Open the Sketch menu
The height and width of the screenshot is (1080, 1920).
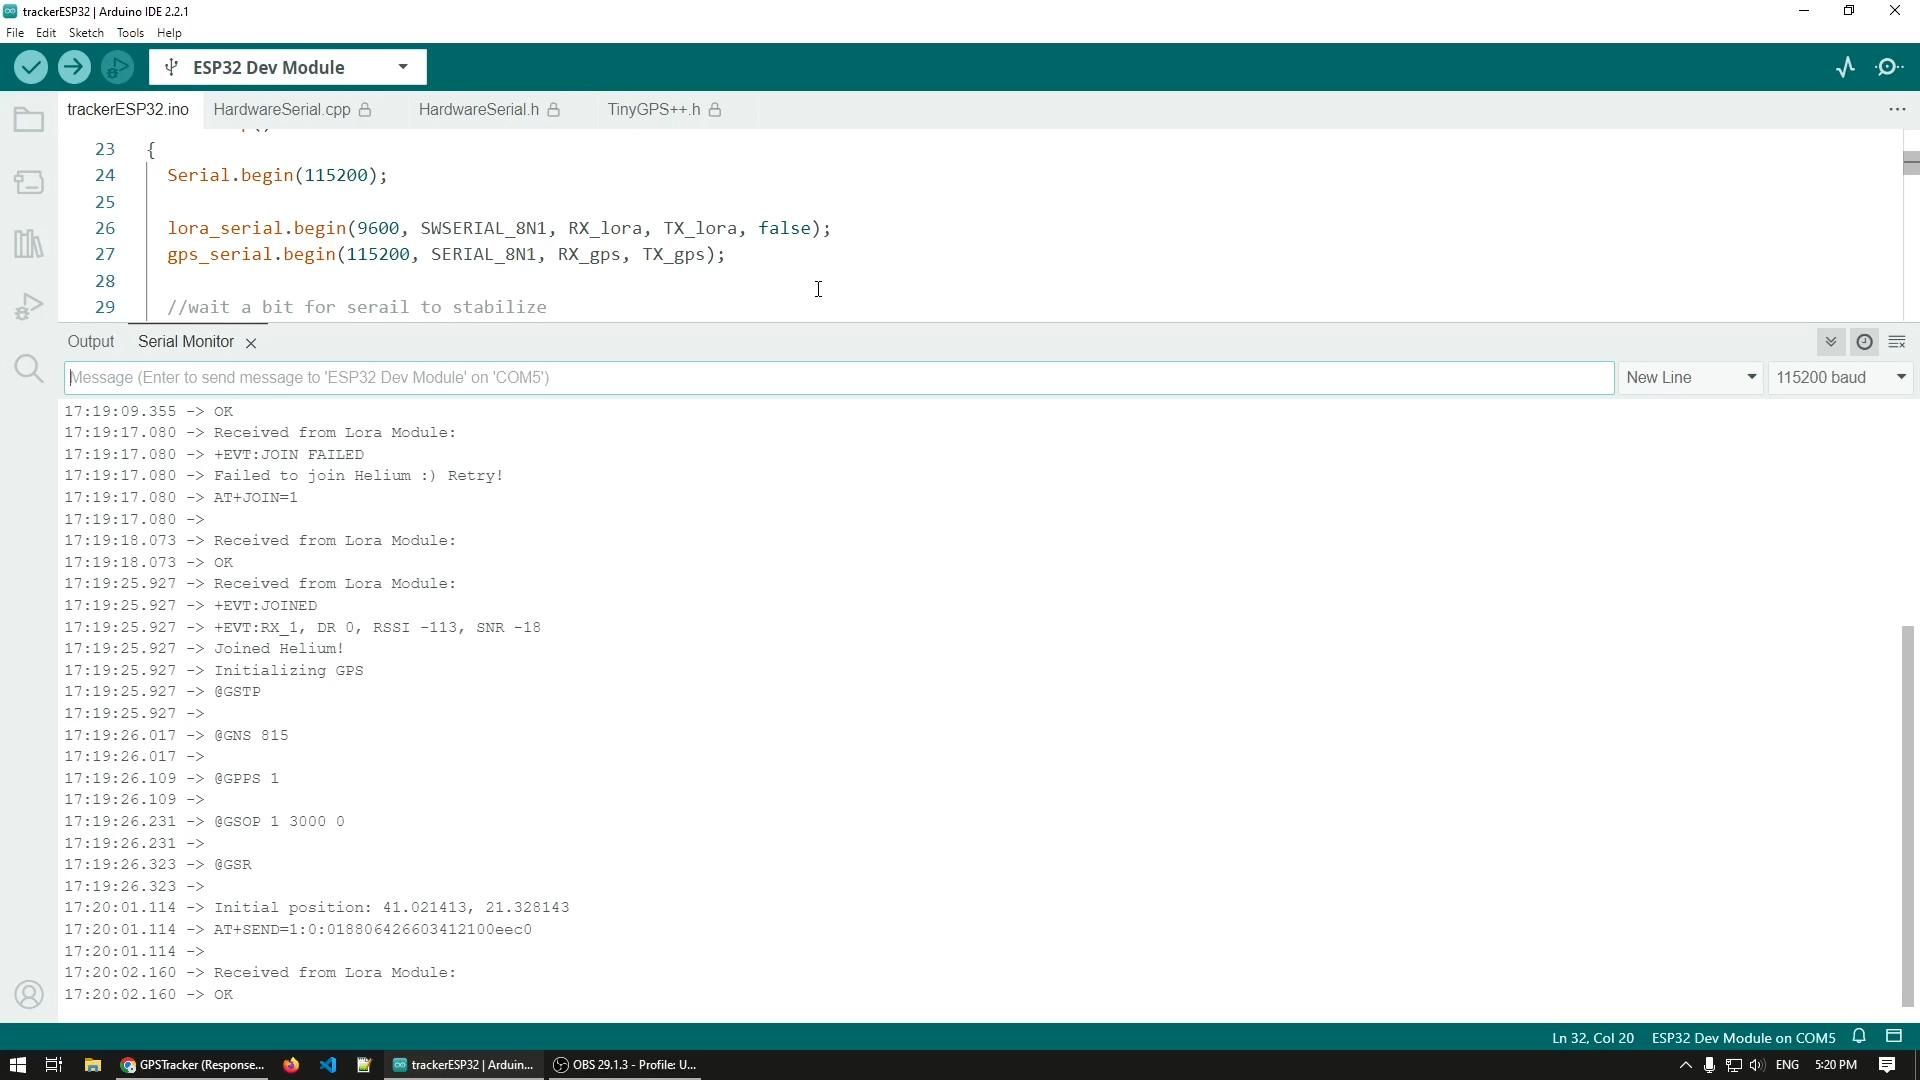tap(86, 33)
